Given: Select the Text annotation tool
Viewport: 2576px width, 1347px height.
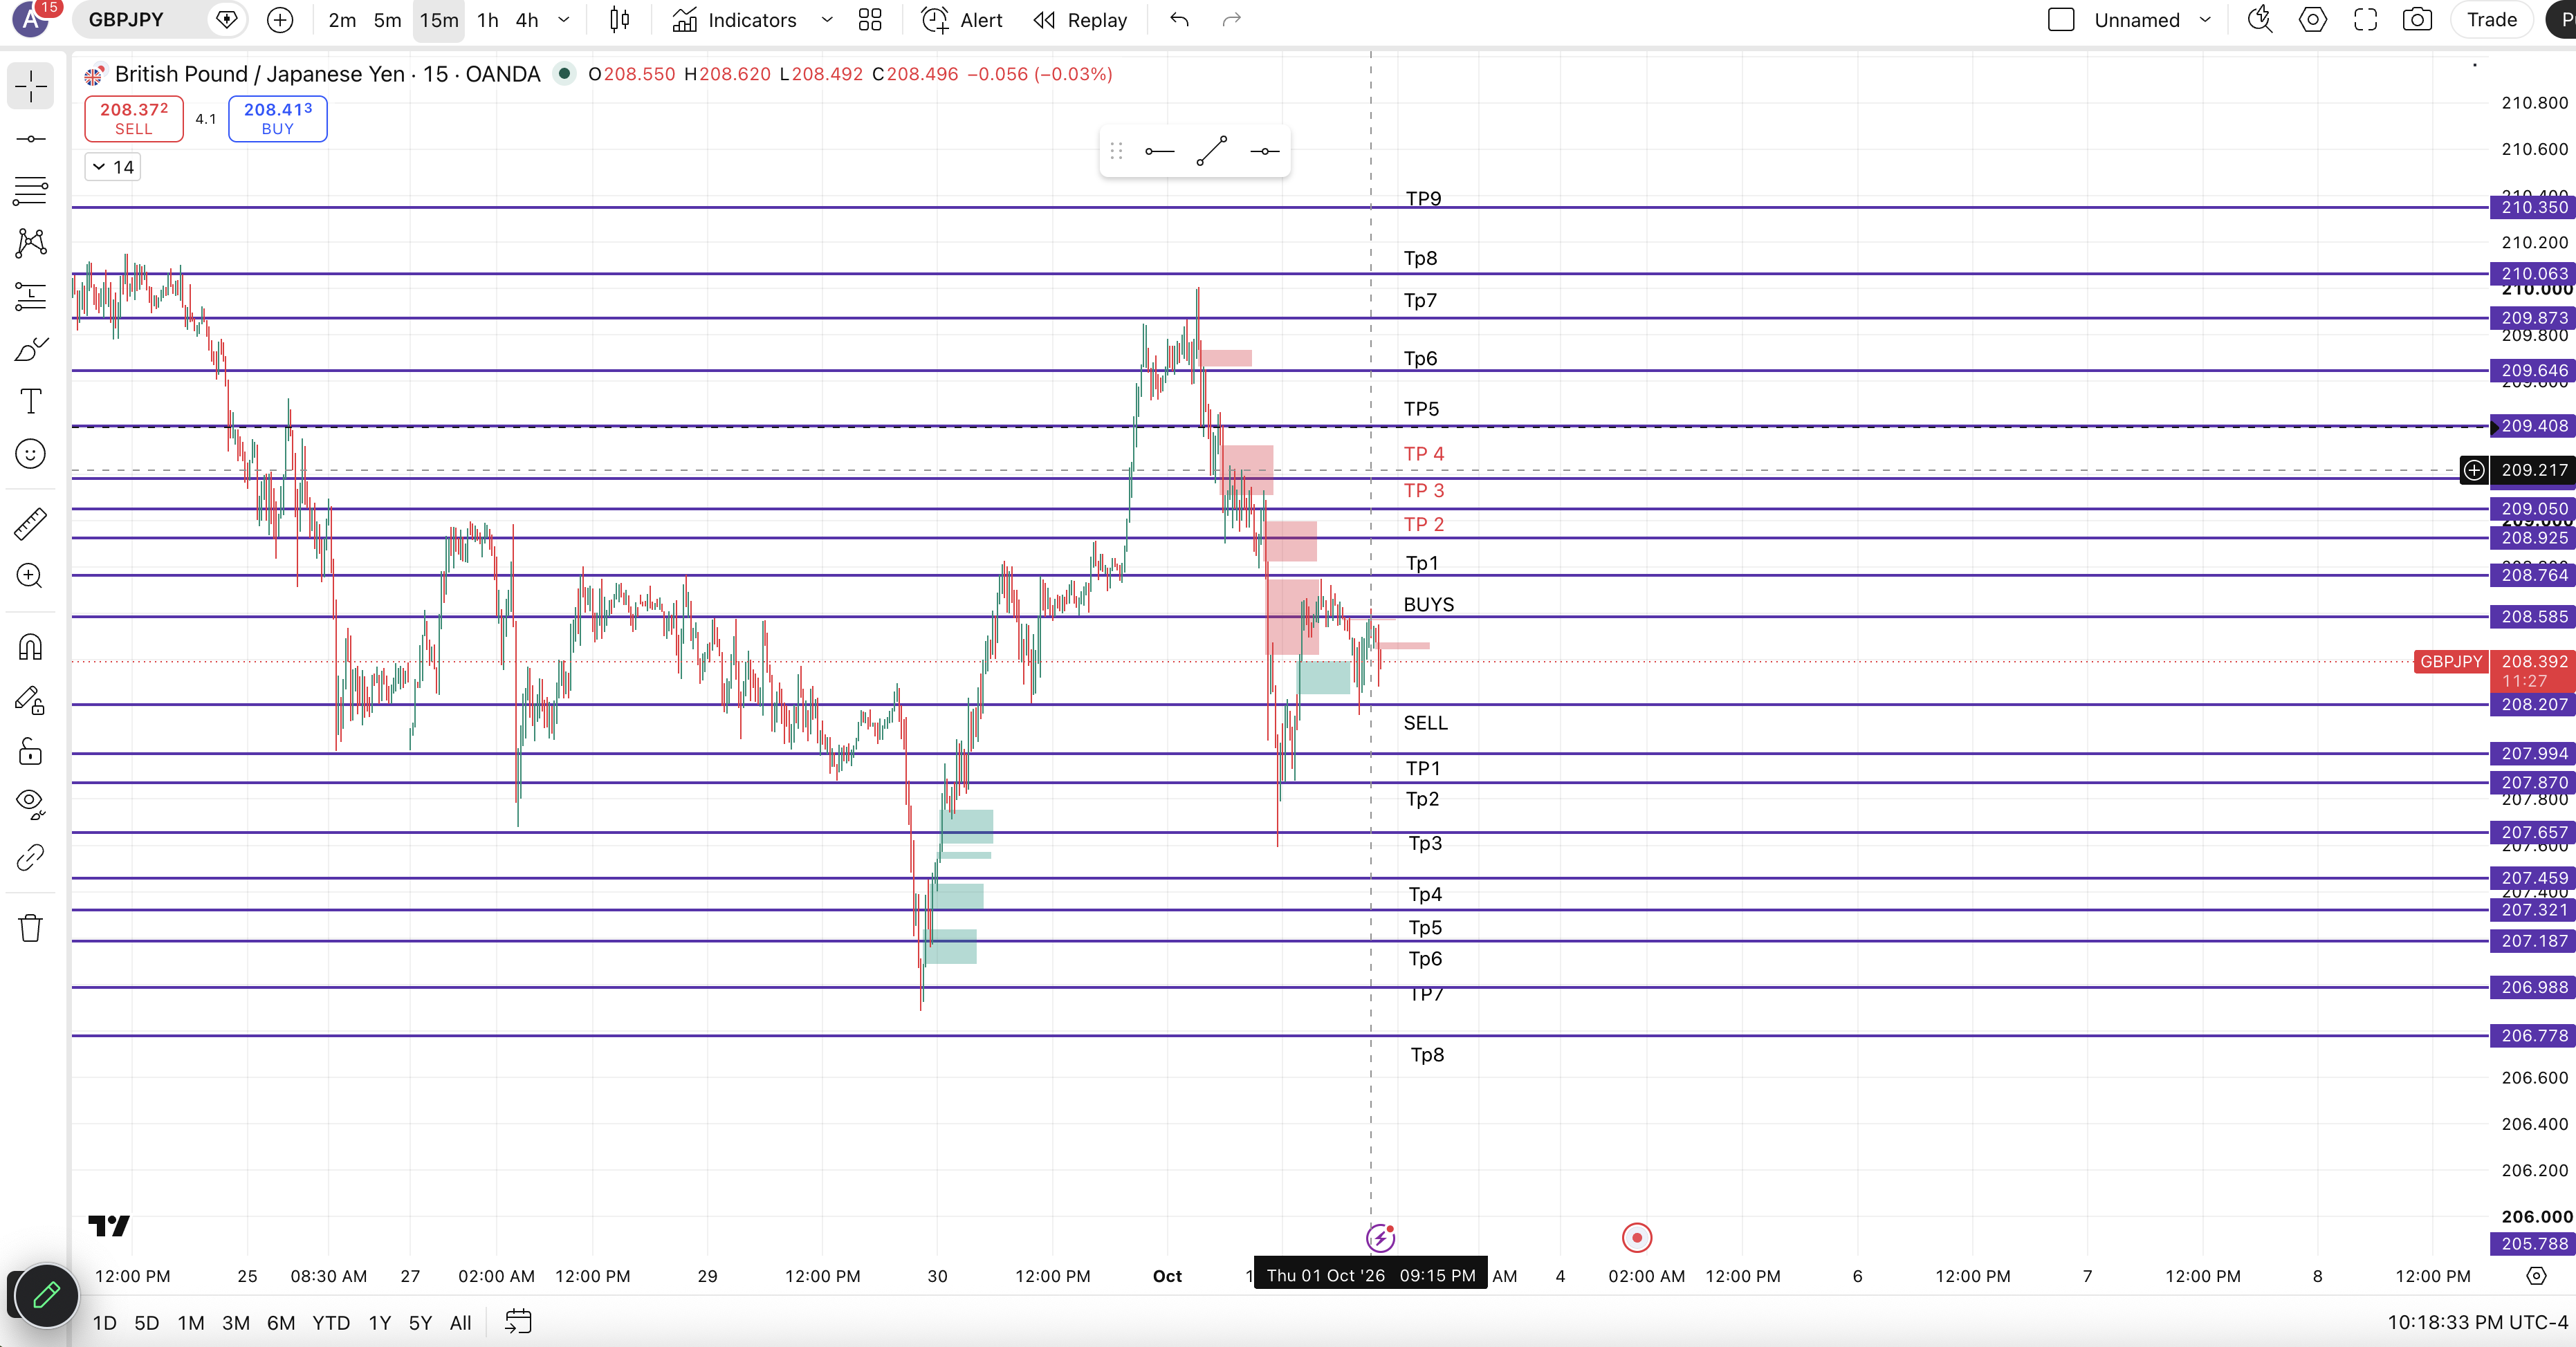Looking at the screenshot, I should [x=31, y=401].
